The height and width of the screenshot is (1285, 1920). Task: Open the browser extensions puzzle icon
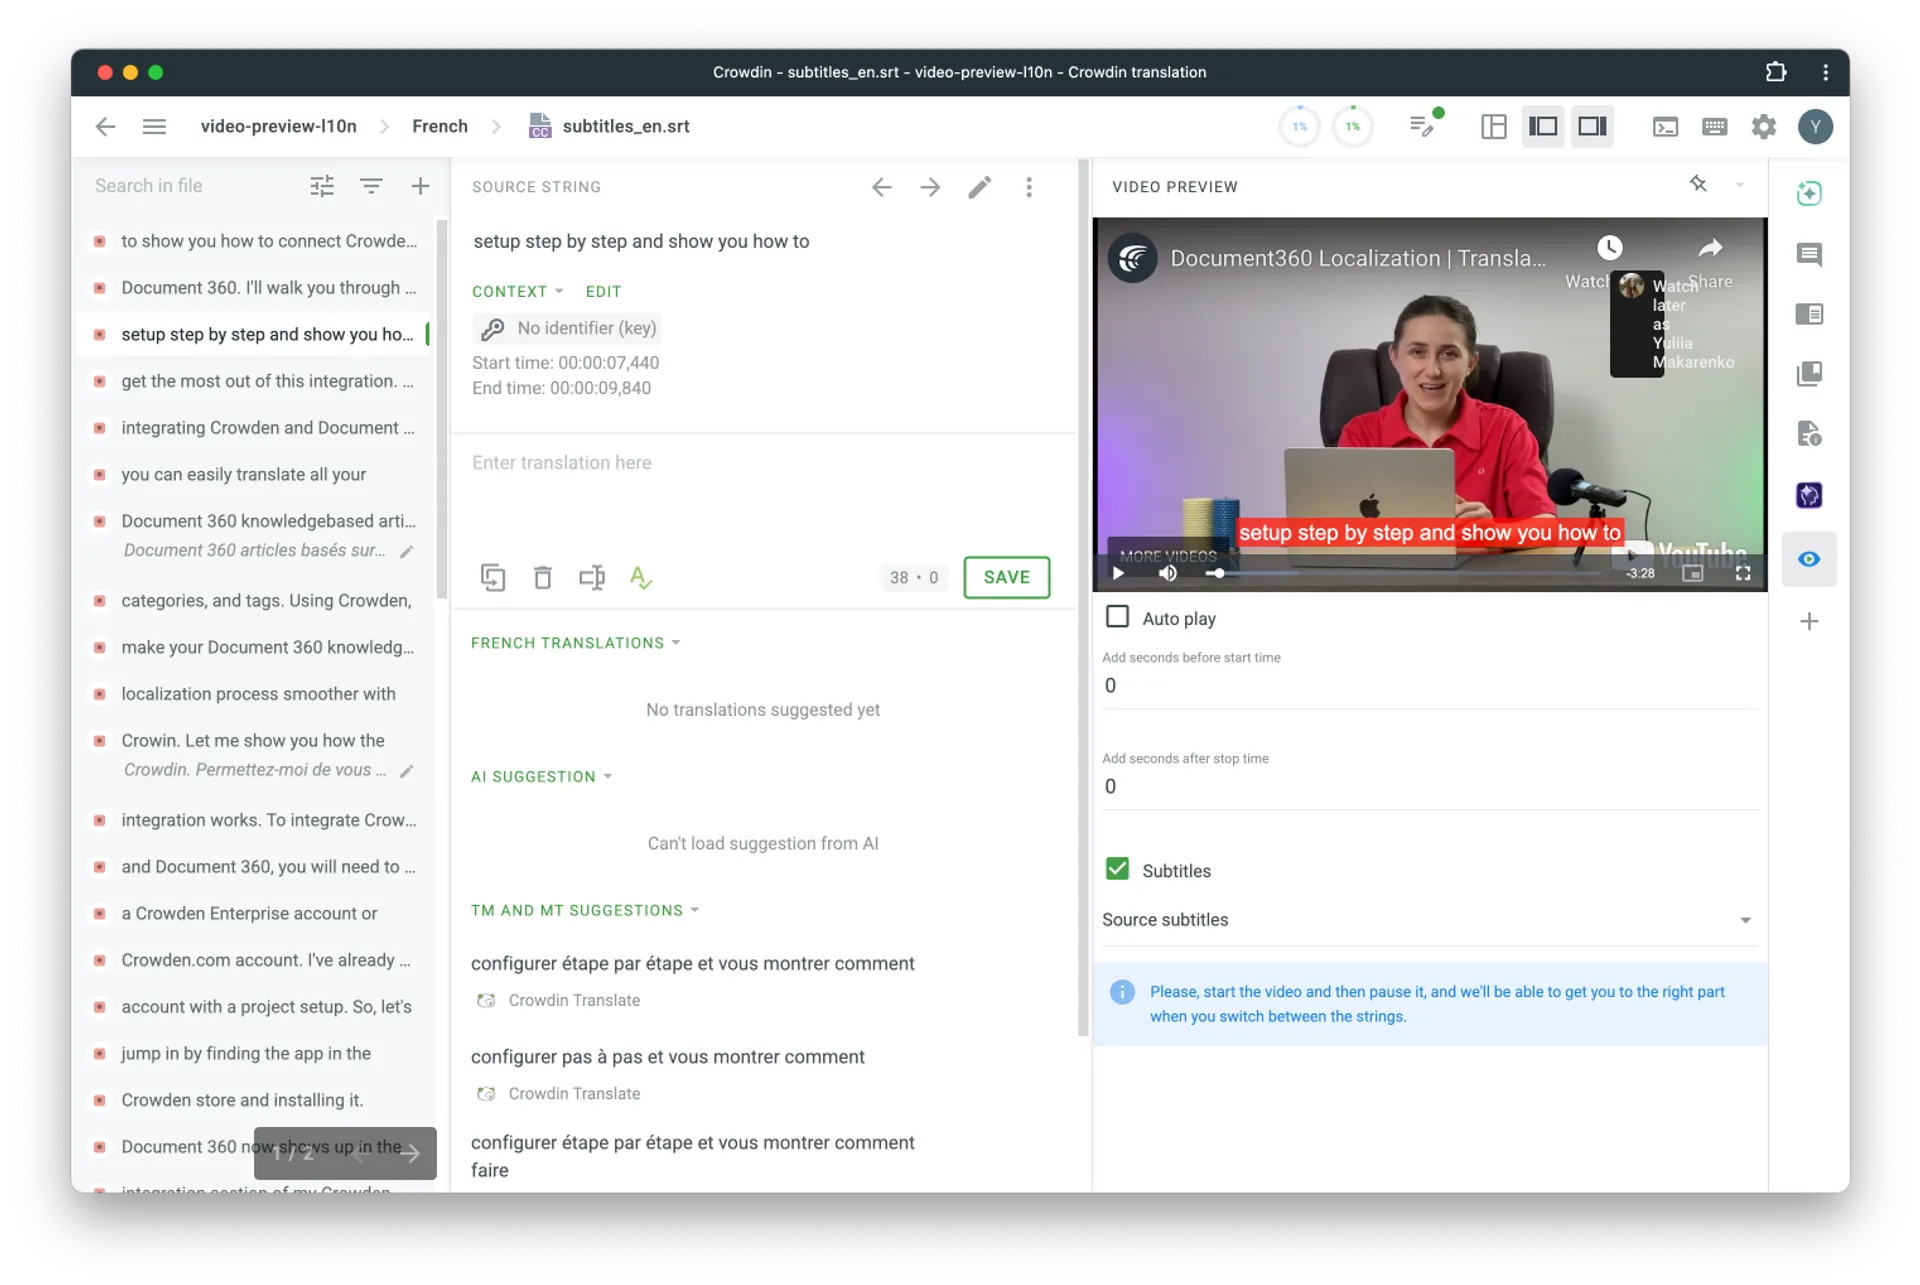(1776, 72)
